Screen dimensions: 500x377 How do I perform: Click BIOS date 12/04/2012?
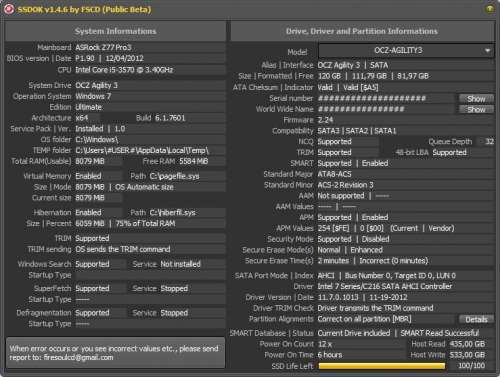click(x=125, y=58)
